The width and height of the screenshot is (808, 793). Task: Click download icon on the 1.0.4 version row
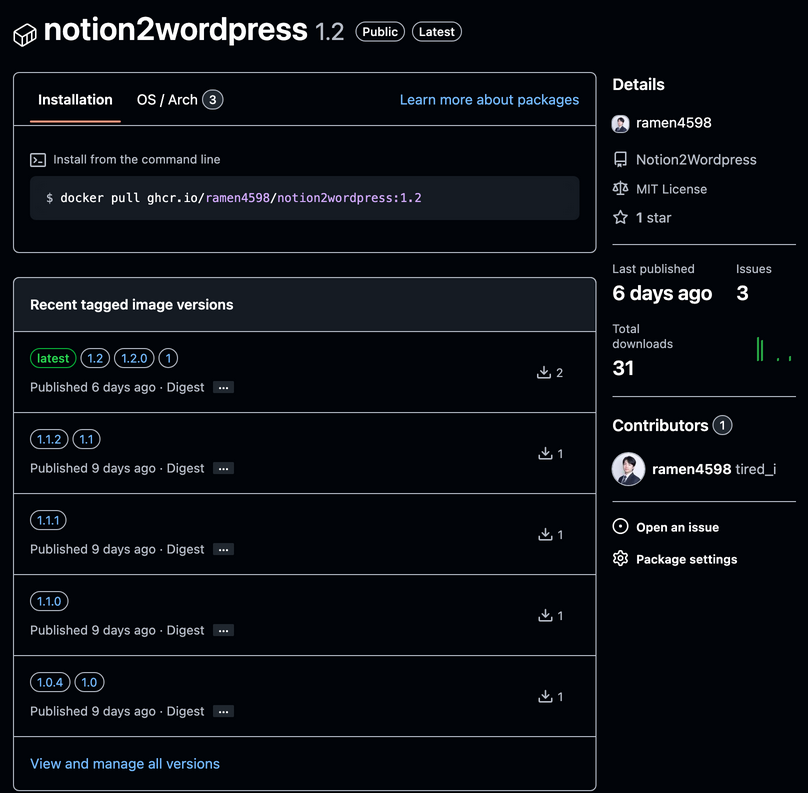545,696
